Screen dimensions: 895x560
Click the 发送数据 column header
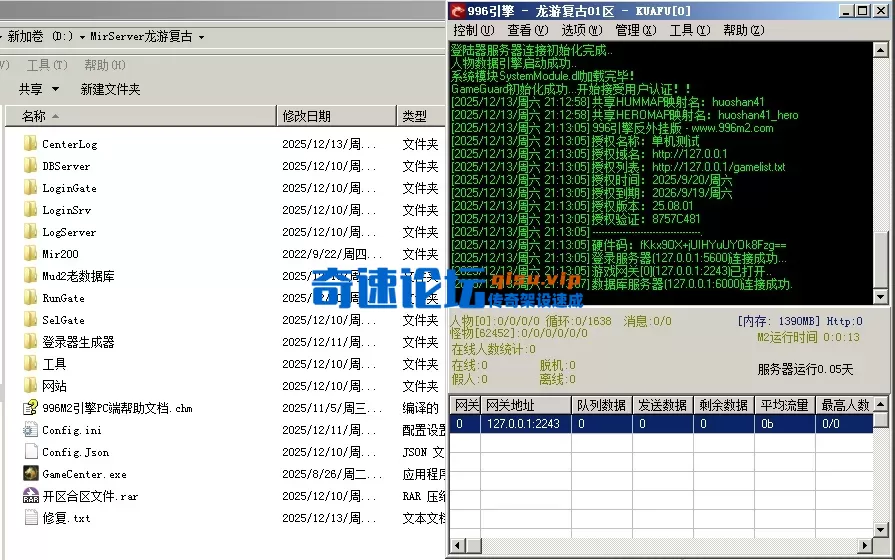pyautogui.click(x=663, y=405)
